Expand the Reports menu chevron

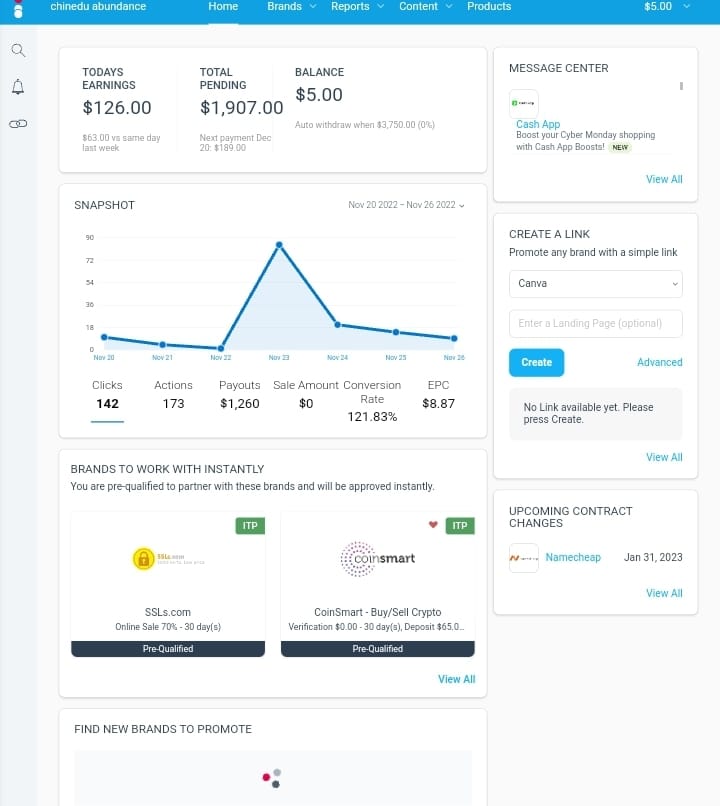[381, 7]
